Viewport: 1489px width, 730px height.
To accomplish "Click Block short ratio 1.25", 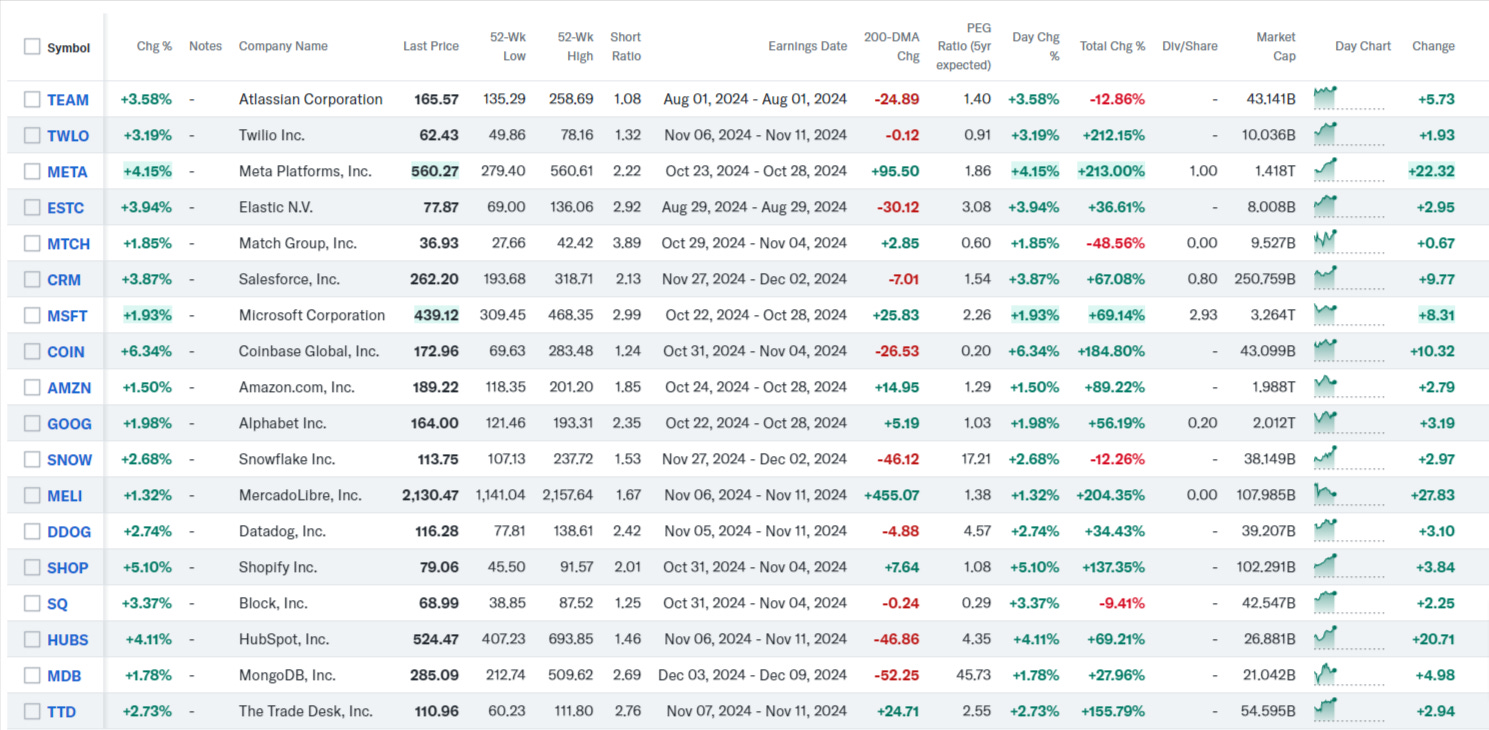I will coord(627,603).
